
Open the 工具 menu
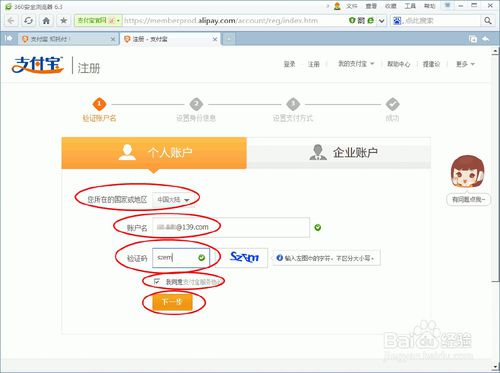point(410,6)
